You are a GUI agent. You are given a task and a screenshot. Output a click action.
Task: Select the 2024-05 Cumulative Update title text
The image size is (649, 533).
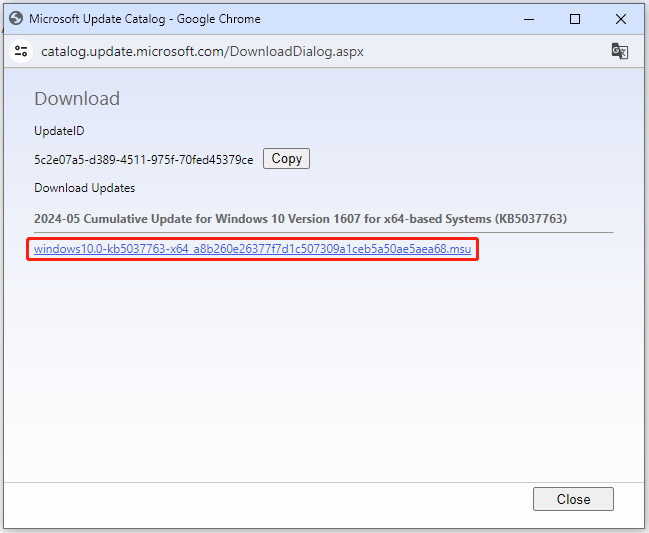coord(300,218)
